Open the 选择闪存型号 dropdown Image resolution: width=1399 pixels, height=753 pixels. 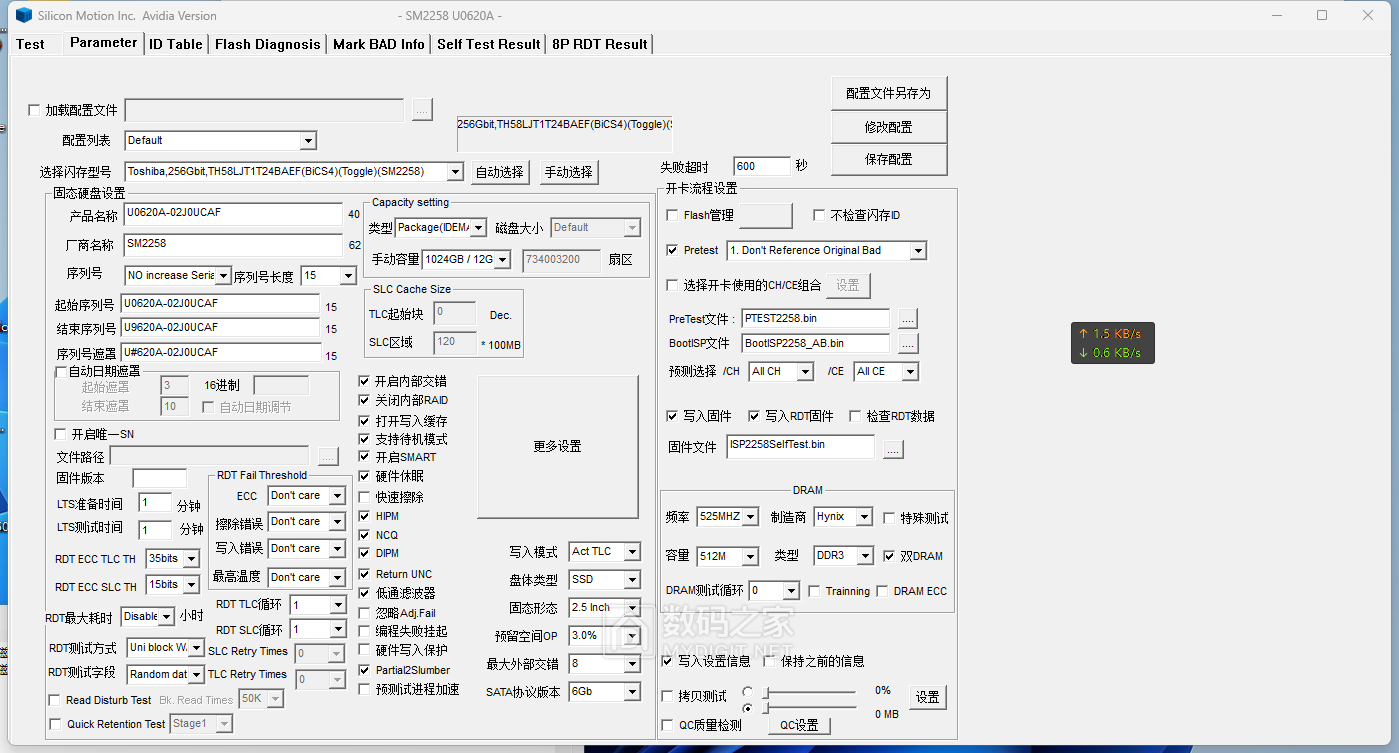[x=455, y=172]
